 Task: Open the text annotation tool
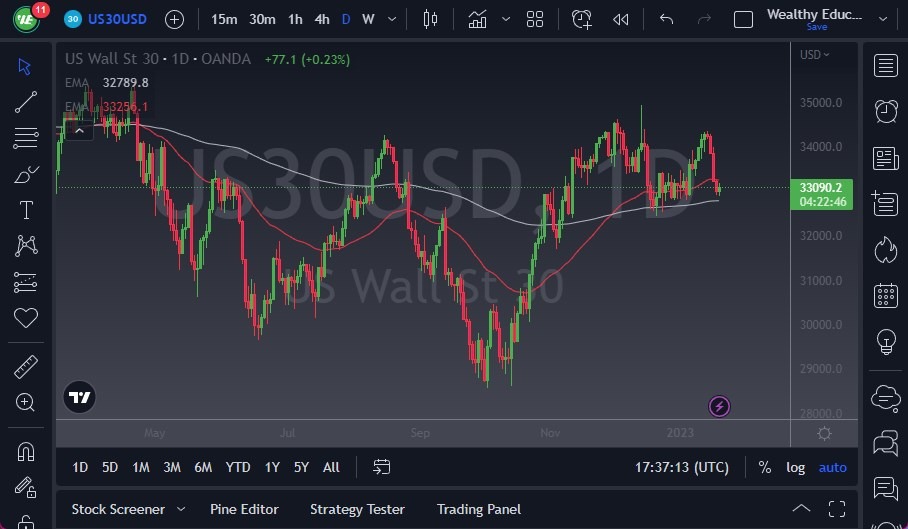point(26,210)
